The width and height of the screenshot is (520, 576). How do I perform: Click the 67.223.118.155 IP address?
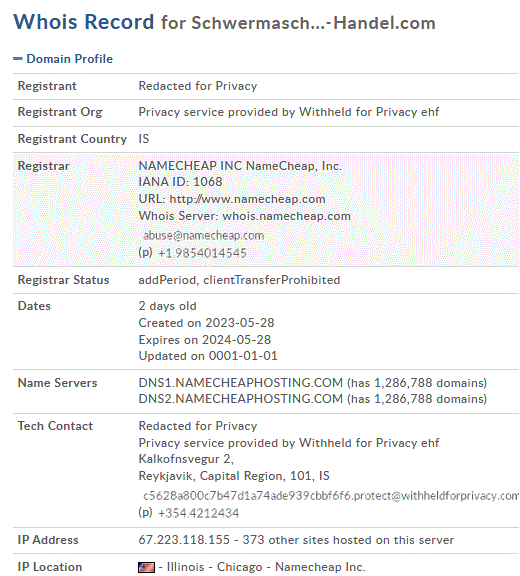coord(184,540)
